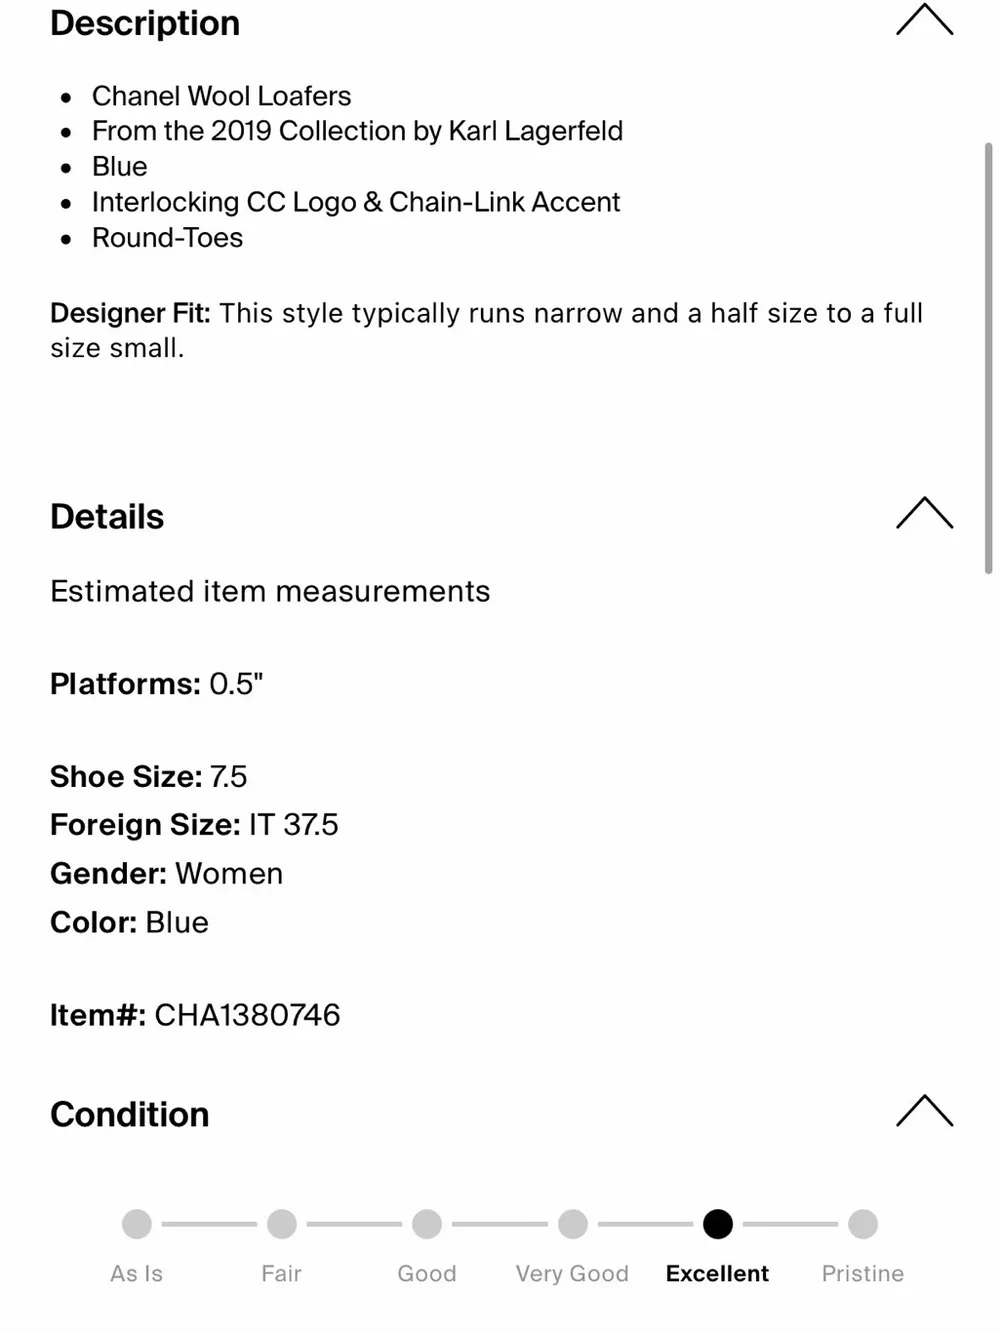Image resolution: width=1000 pixels, height=1333 pixels.
Task: Select the As Is condition dot
Action: (137, 1224)
